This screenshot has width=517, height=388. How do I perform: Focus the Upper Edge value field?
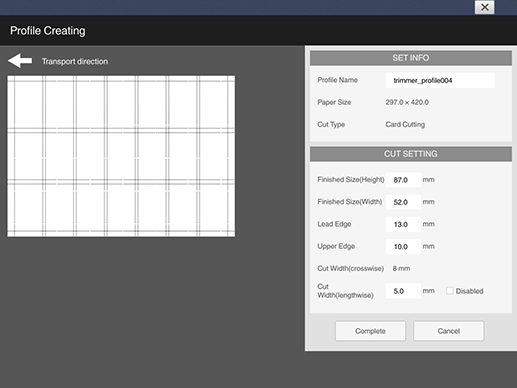click(x=403, y=247)
